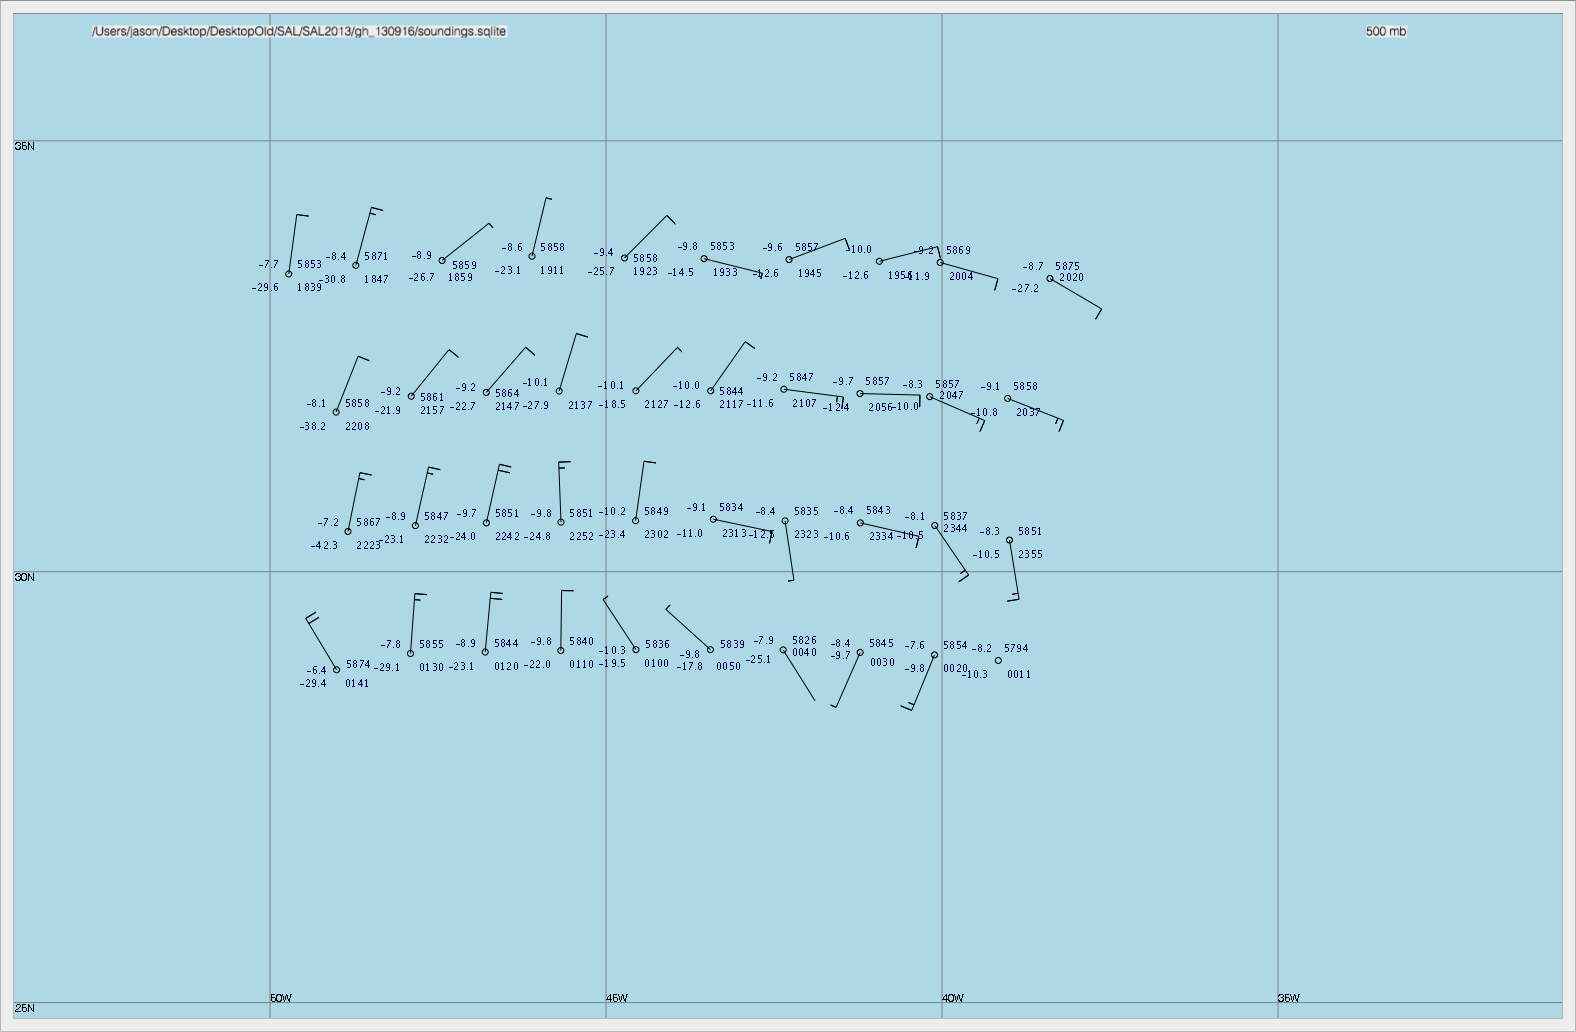Click the height value 5794
Image resolution: width=1576 pixels, height=1032 pixels.
click(x=1016, y=649)
